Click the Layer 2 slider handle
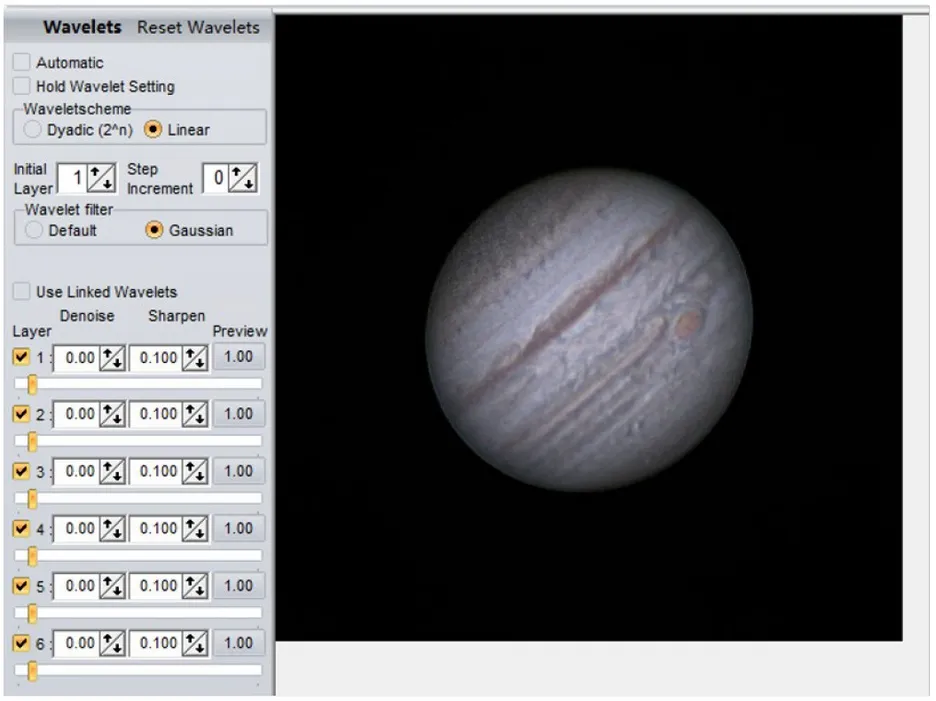Image resolution: width=936 pixels, height=701 pixels. pos(32,442)
